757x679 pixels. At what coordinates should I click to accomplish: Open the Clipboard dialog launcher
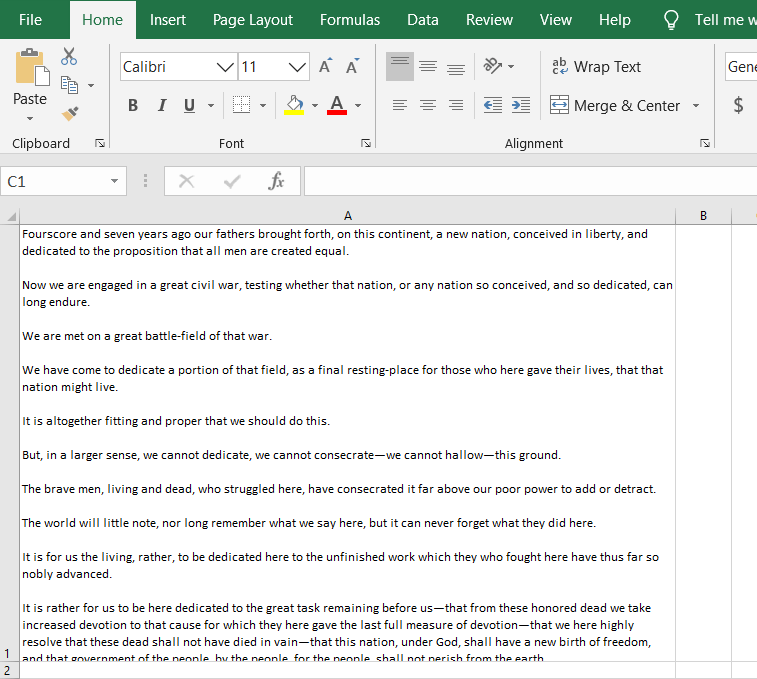100,143
